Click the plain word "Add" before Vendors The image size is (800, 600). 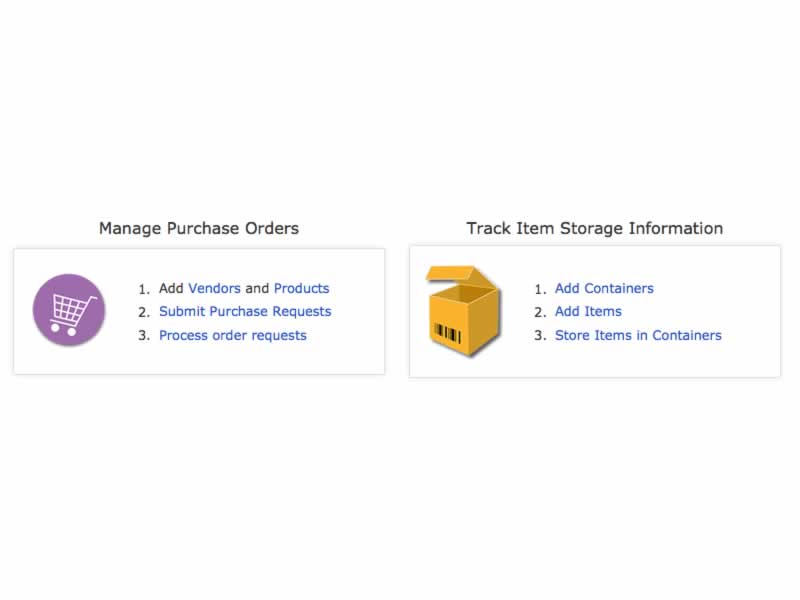(x=172, y=288)
